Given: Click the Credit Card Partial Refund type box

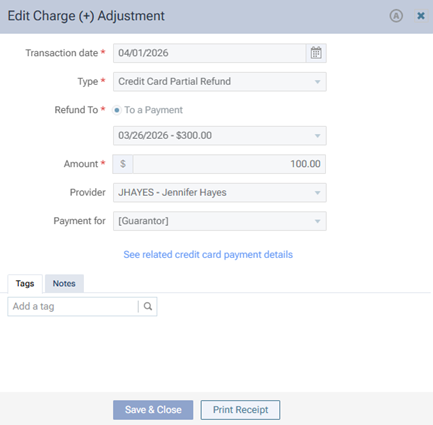Looking at the screenshot, I should [x=220, y=82].
